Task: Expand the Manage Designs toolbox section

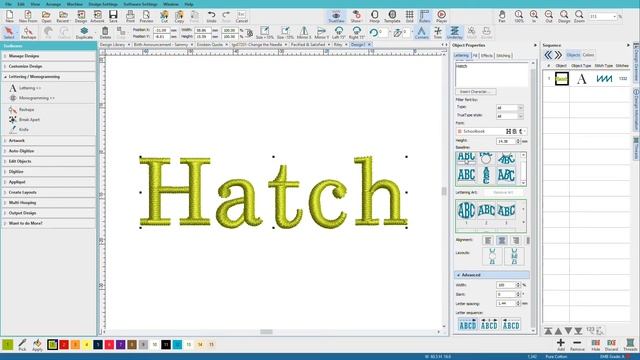Action: (49, 56)
